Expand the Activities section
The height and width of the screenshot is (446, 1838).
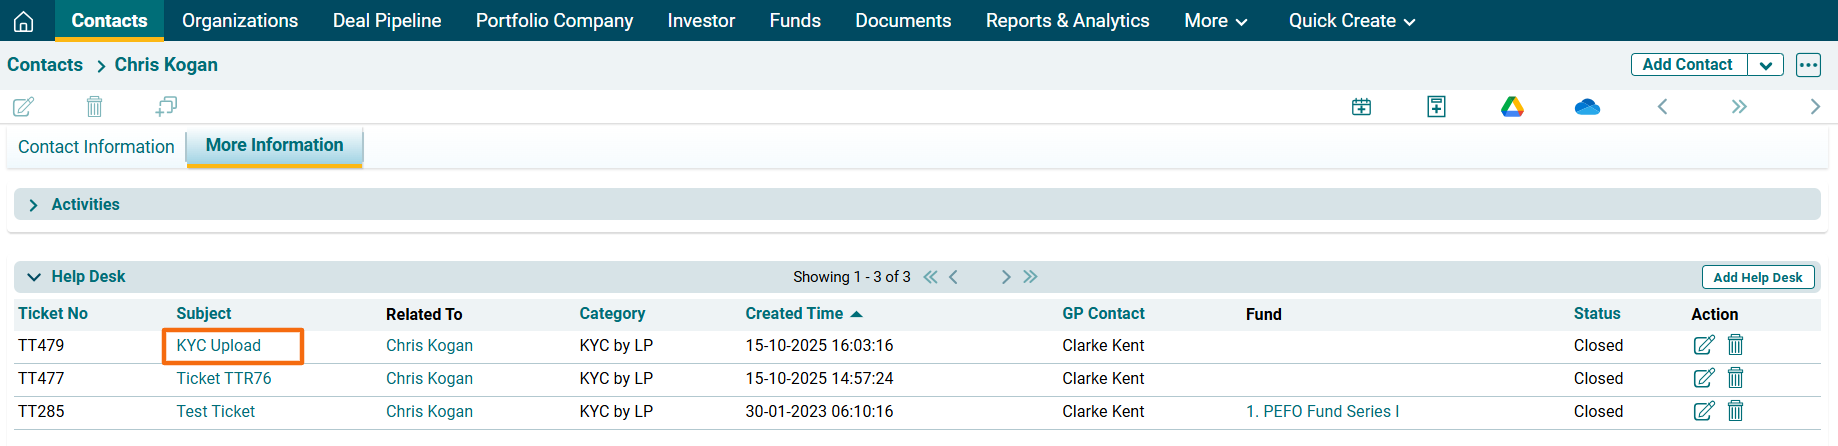[x=34, y=204]
